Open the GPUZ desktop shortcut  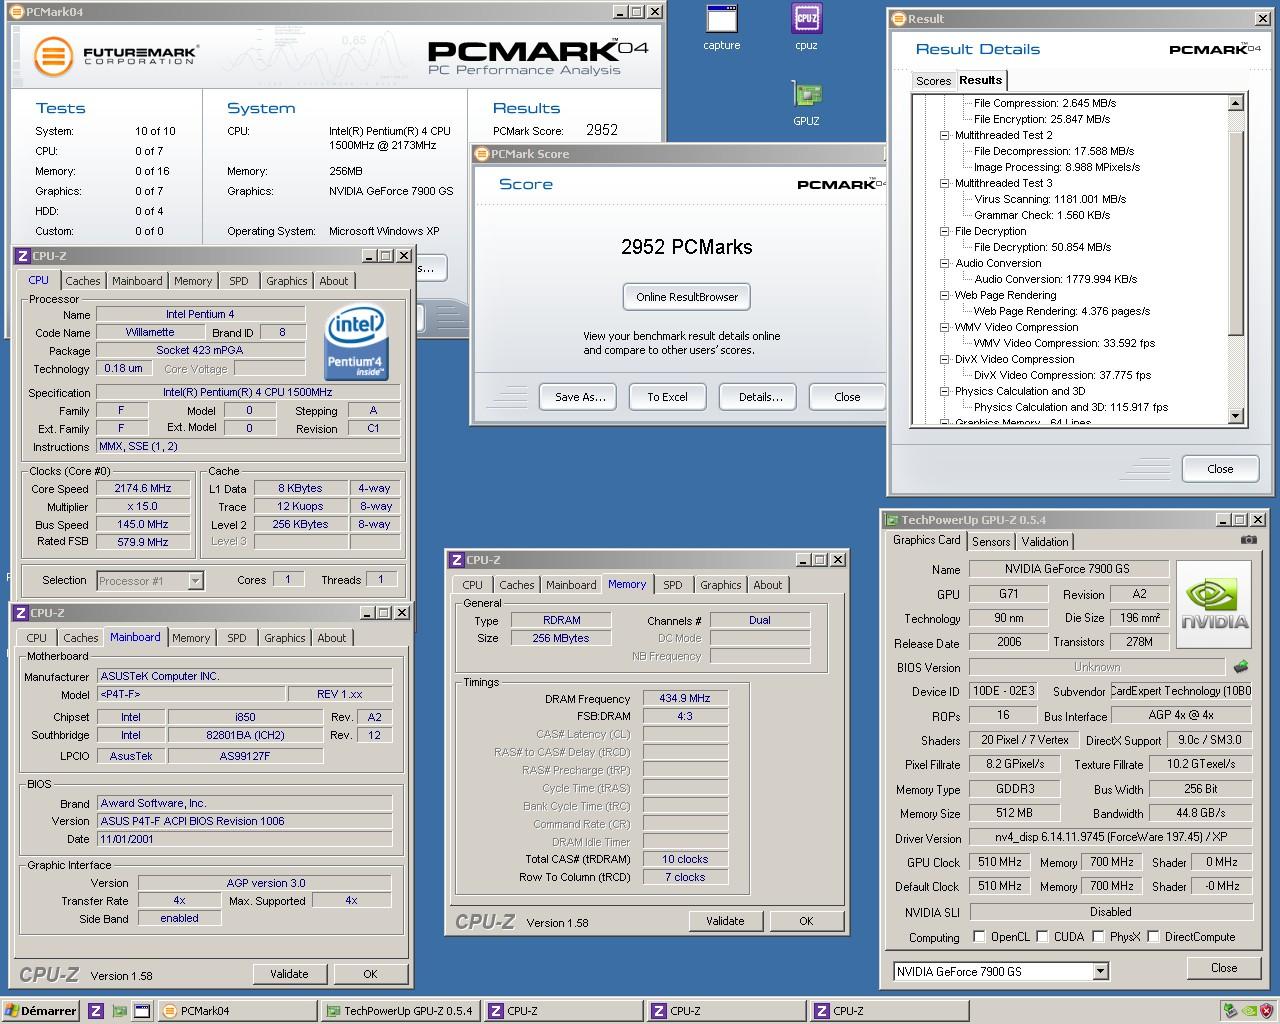pos(806,103)
